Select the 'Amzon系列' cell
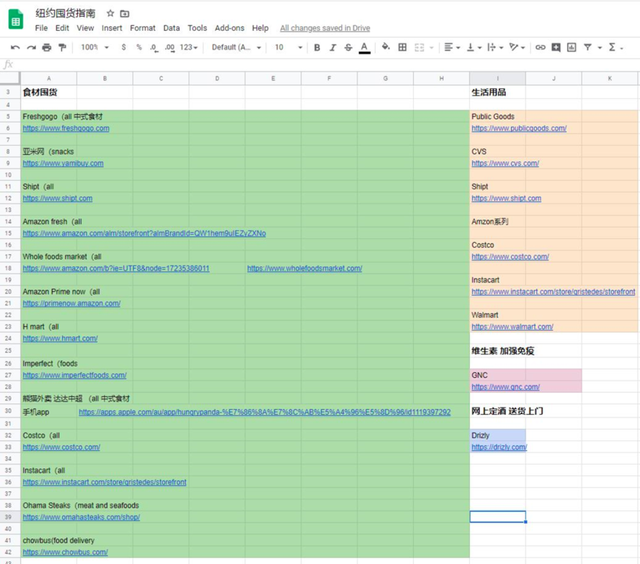The height and width of the screenshot is (564, 640). [x=498, y=222]
